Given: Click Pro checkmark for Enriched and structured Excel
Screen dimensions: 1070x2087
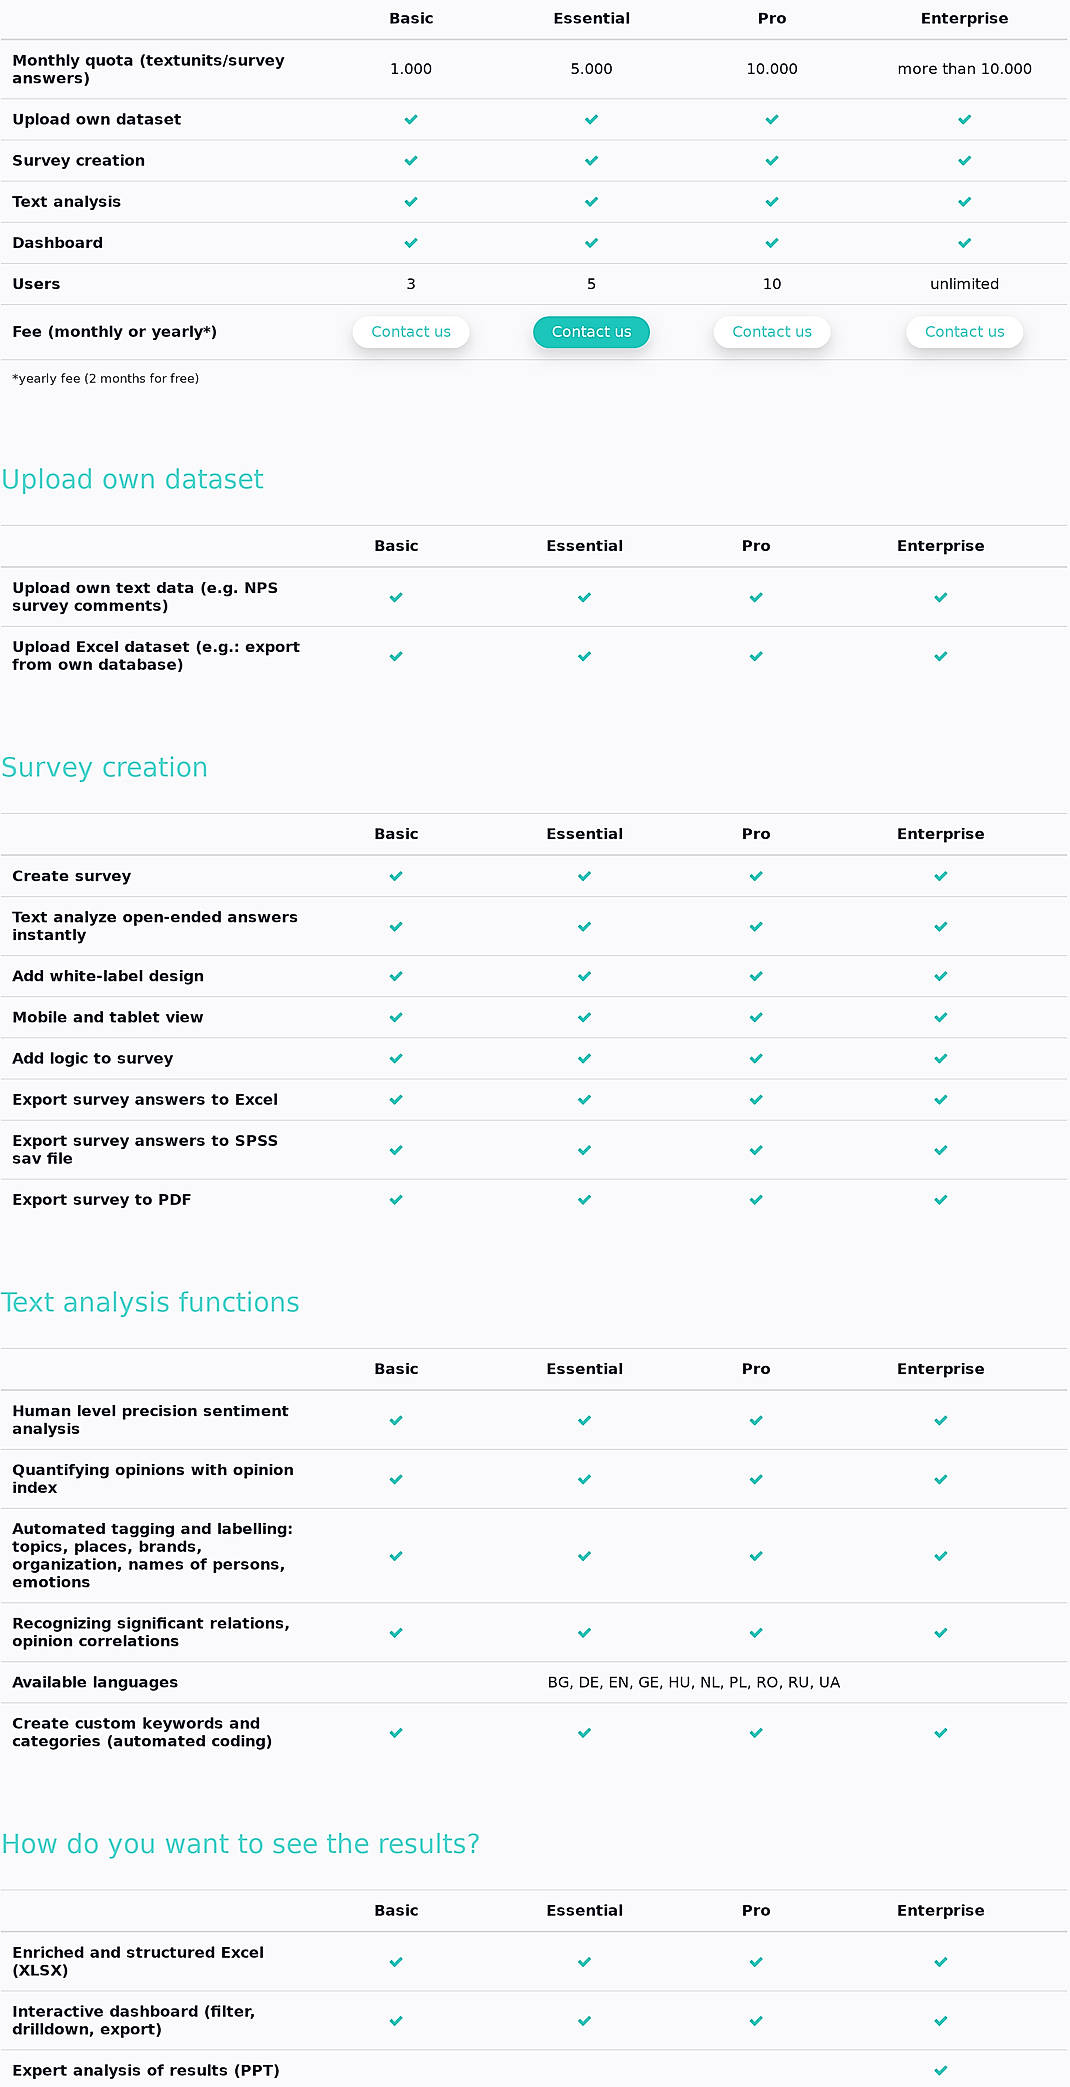Looking at the screenshot, I should (x=756, y=1961).
